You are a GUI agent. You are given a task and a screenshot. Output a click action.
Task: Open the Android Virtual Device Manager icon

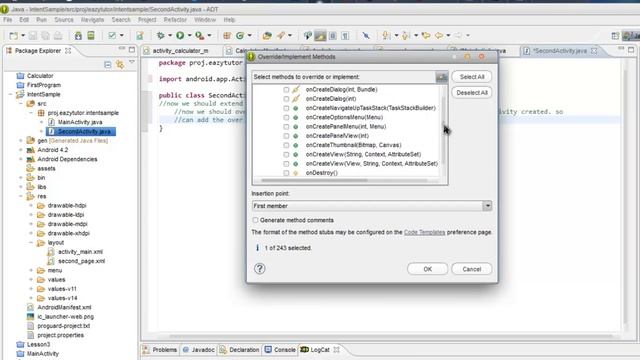[91, 36]
